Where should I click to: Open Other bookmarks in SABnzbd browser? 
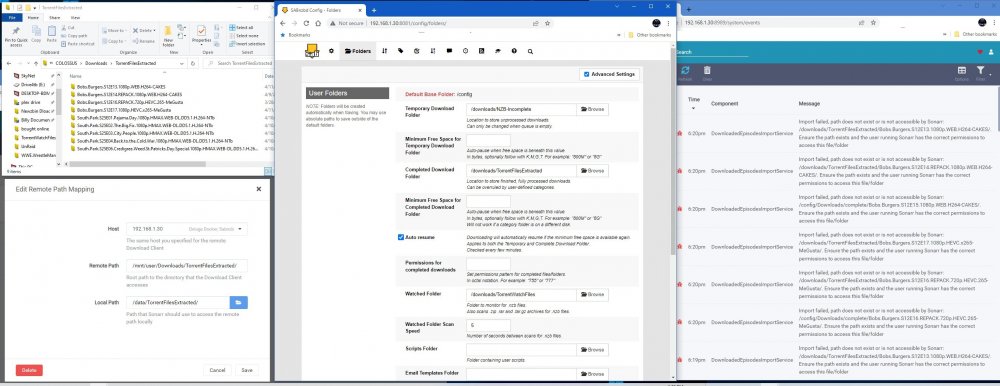point(650,35)
